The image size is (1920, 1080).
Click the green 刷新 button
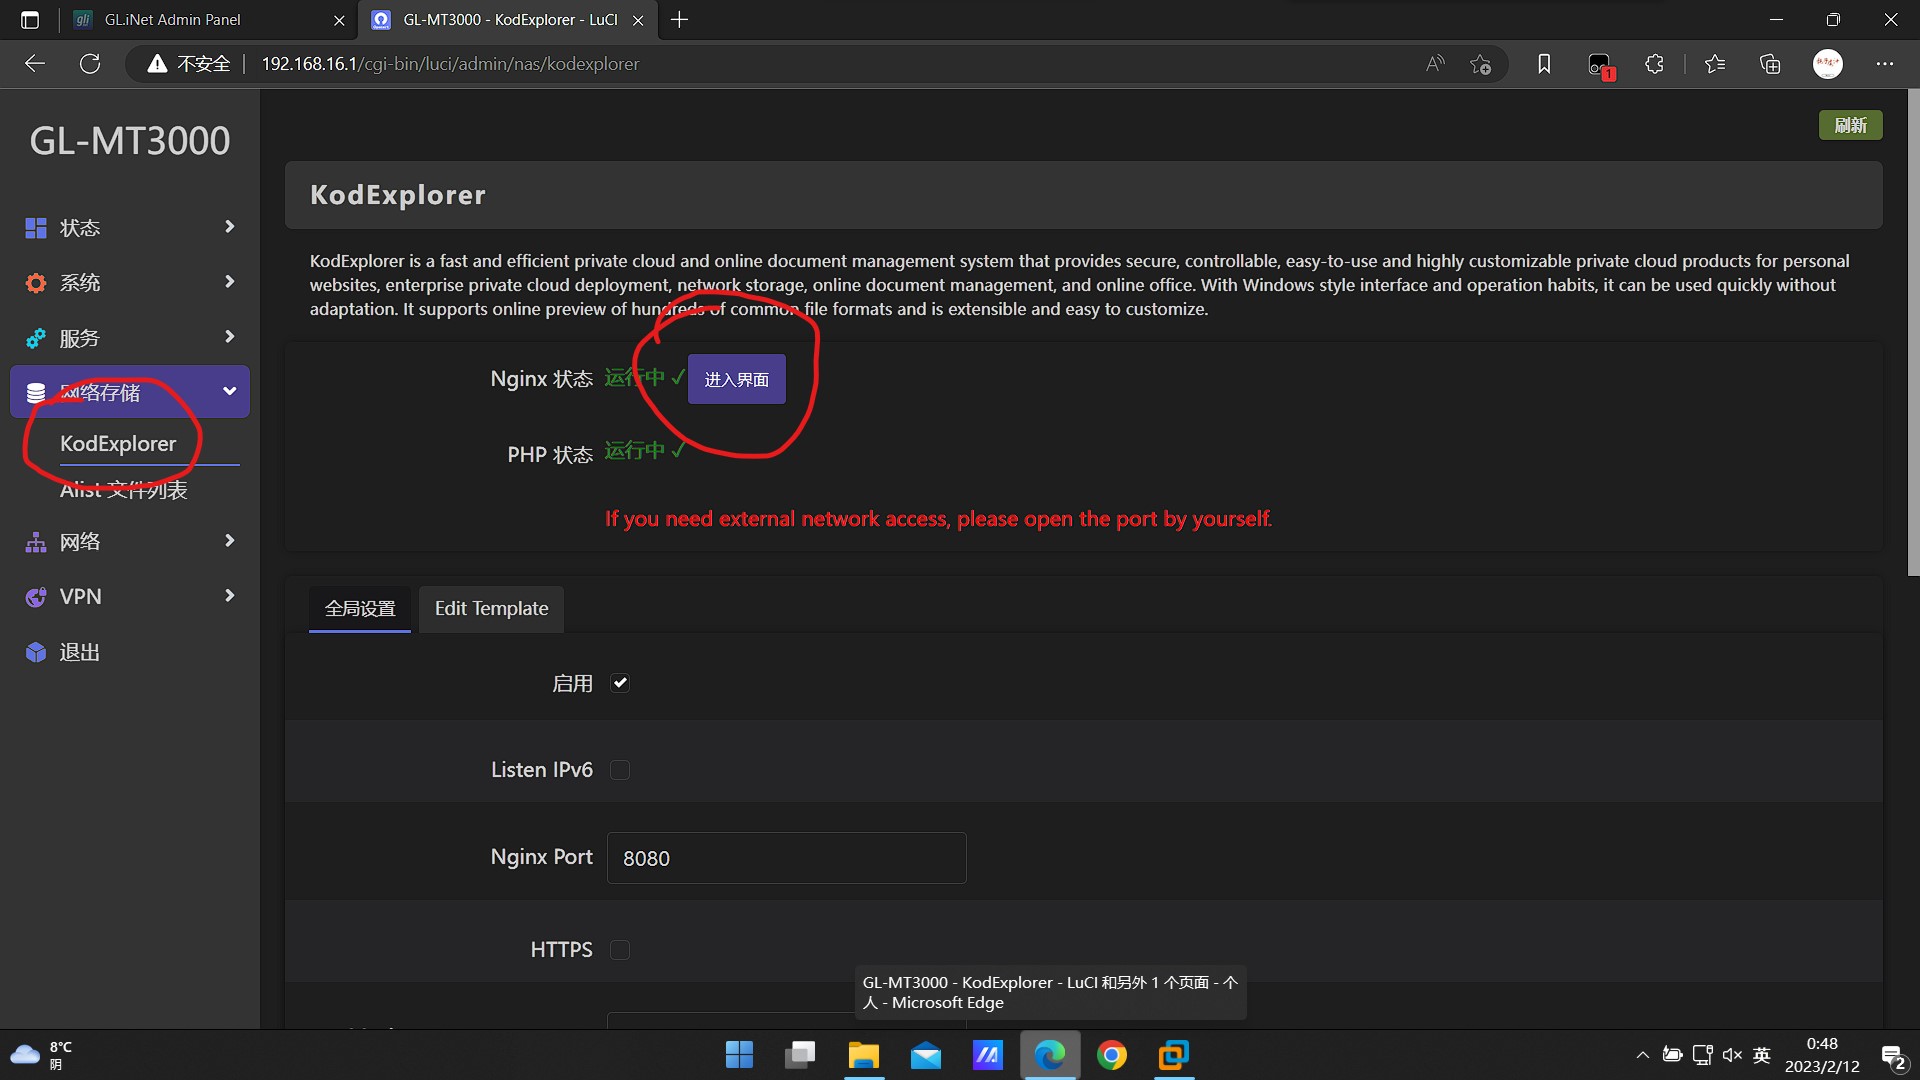pos(1849,125)
